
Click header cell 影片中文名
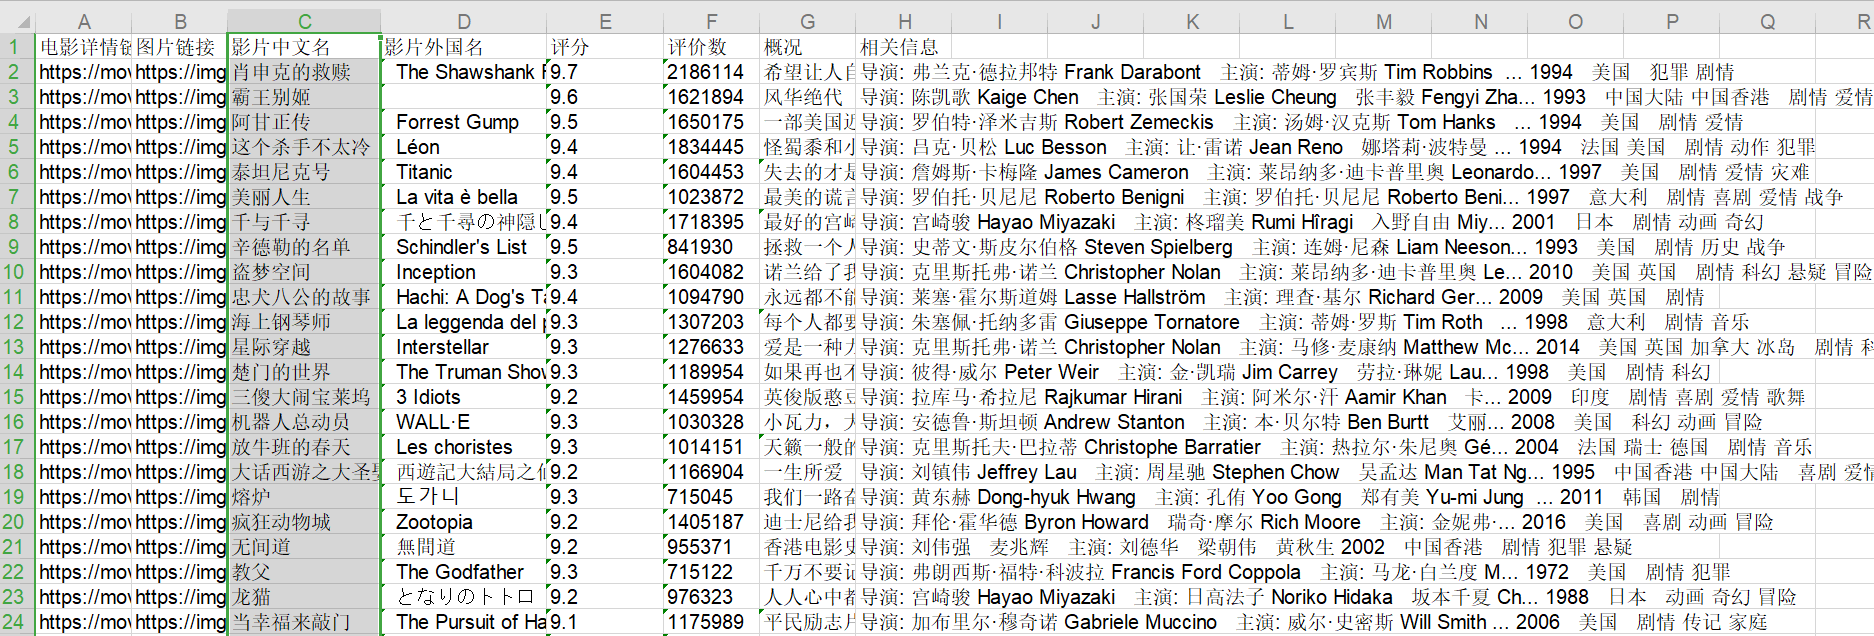click(x=305, y=46)
